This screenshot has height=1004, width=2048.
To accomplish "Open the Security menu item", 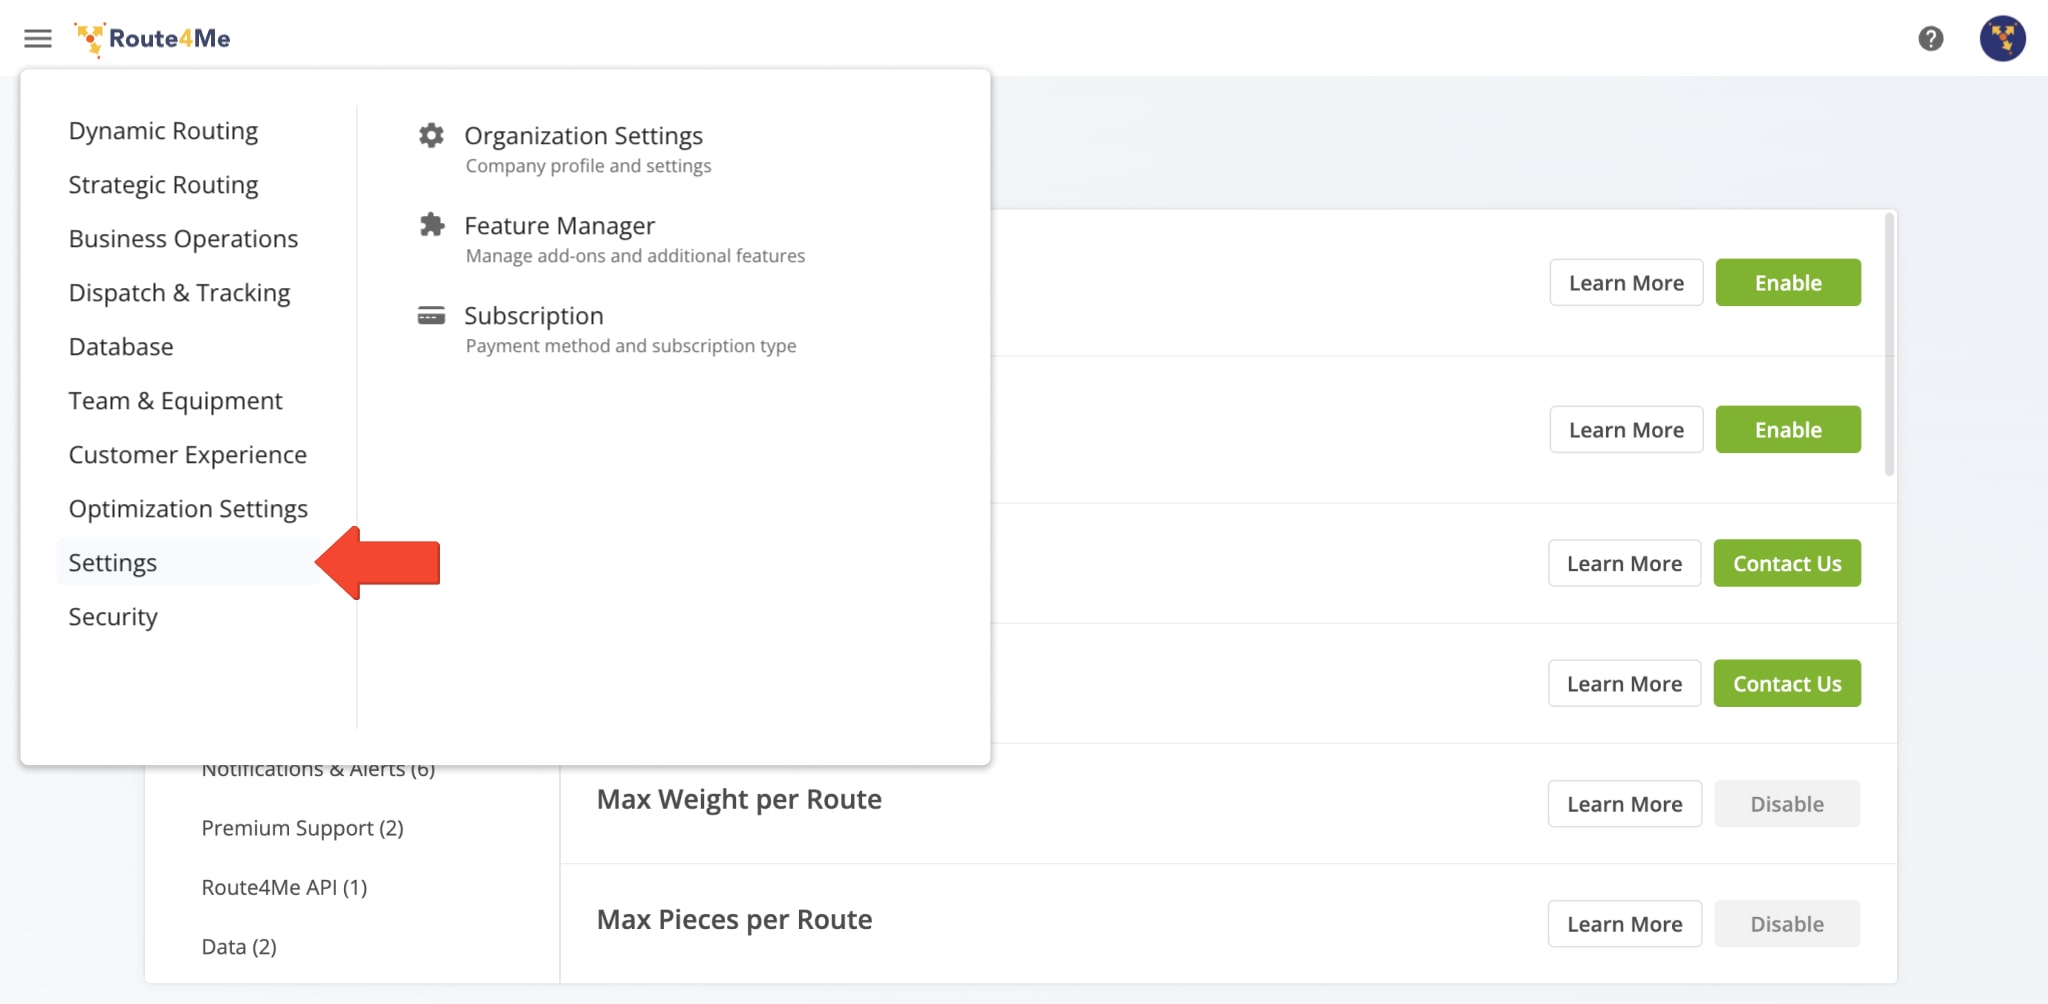I will [x=113, y=617].
